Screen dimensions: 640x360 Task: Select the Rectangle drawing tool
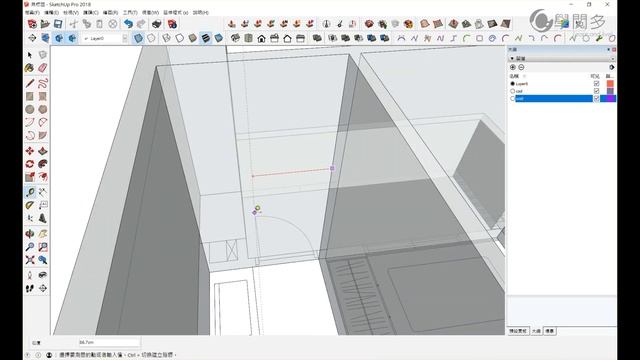coord(30,96)
